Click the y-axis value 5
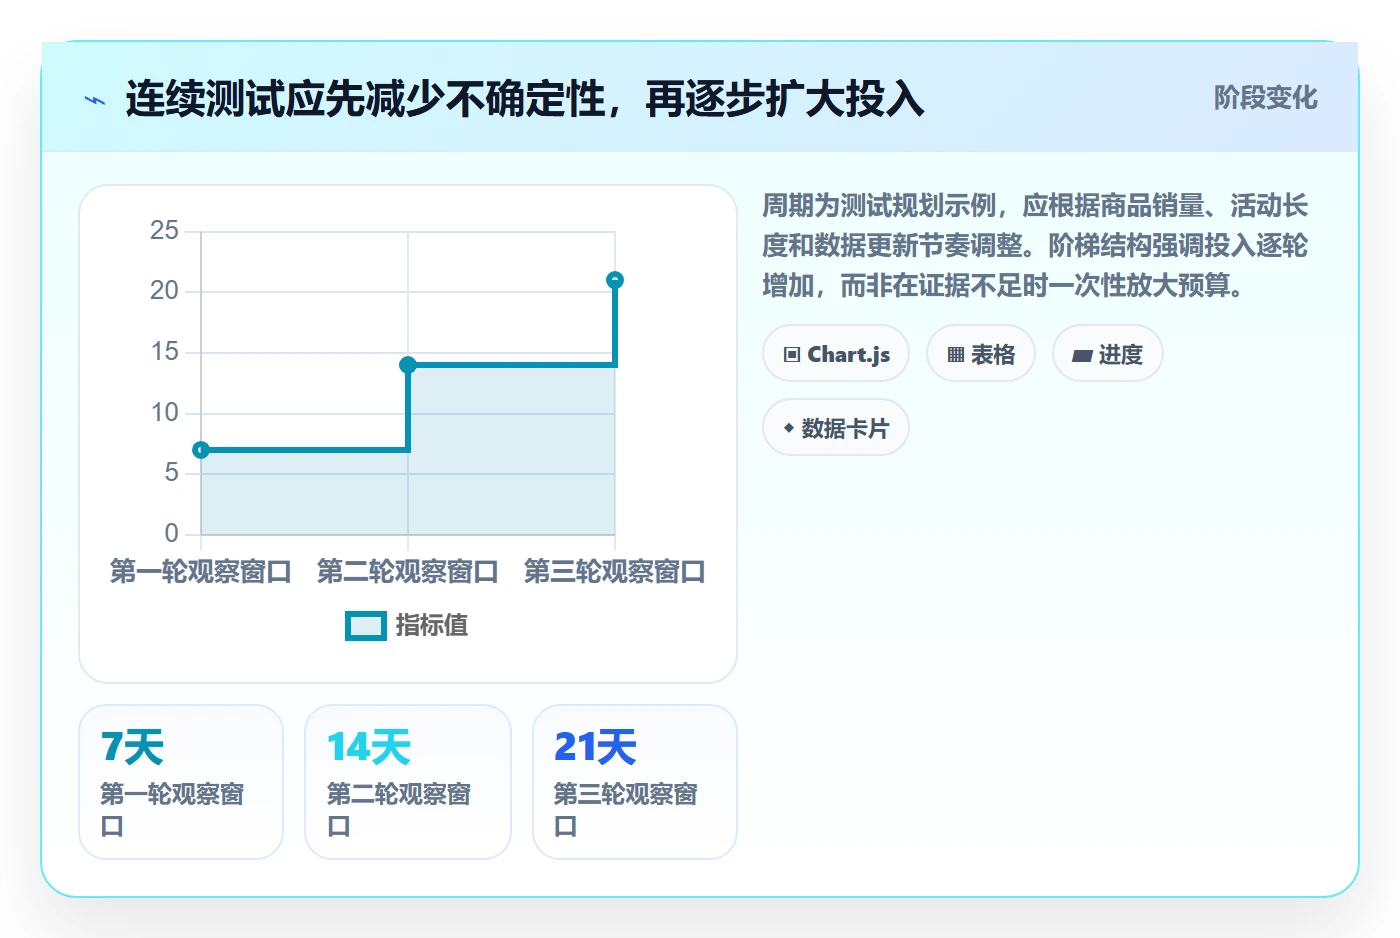This screenshot has width=1400, height=938. click(x=172, y=472)
